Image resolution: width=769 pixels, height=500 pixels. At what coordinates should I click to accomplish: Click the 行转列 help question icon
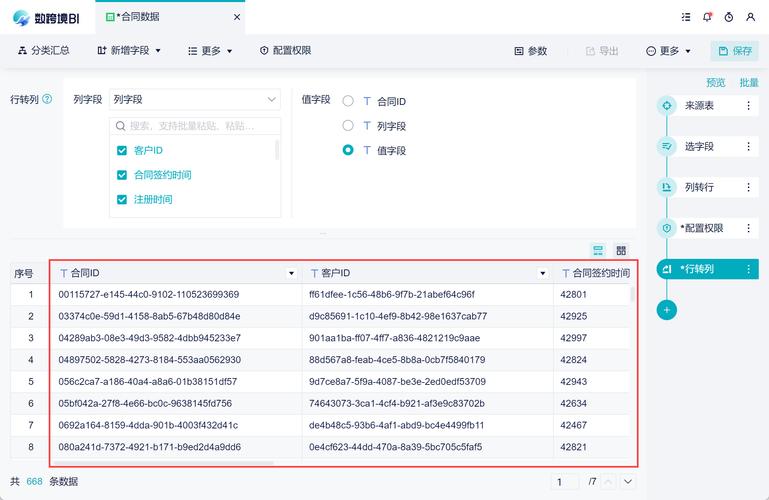click(x=47, y=99)
